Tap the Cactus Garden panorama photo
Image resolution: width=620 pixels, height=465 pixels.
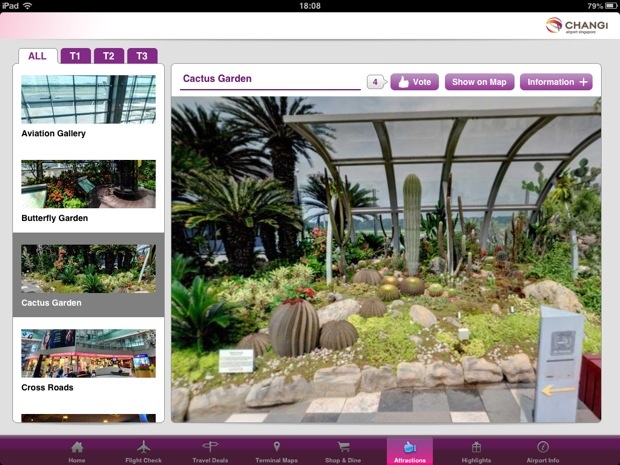386,260
